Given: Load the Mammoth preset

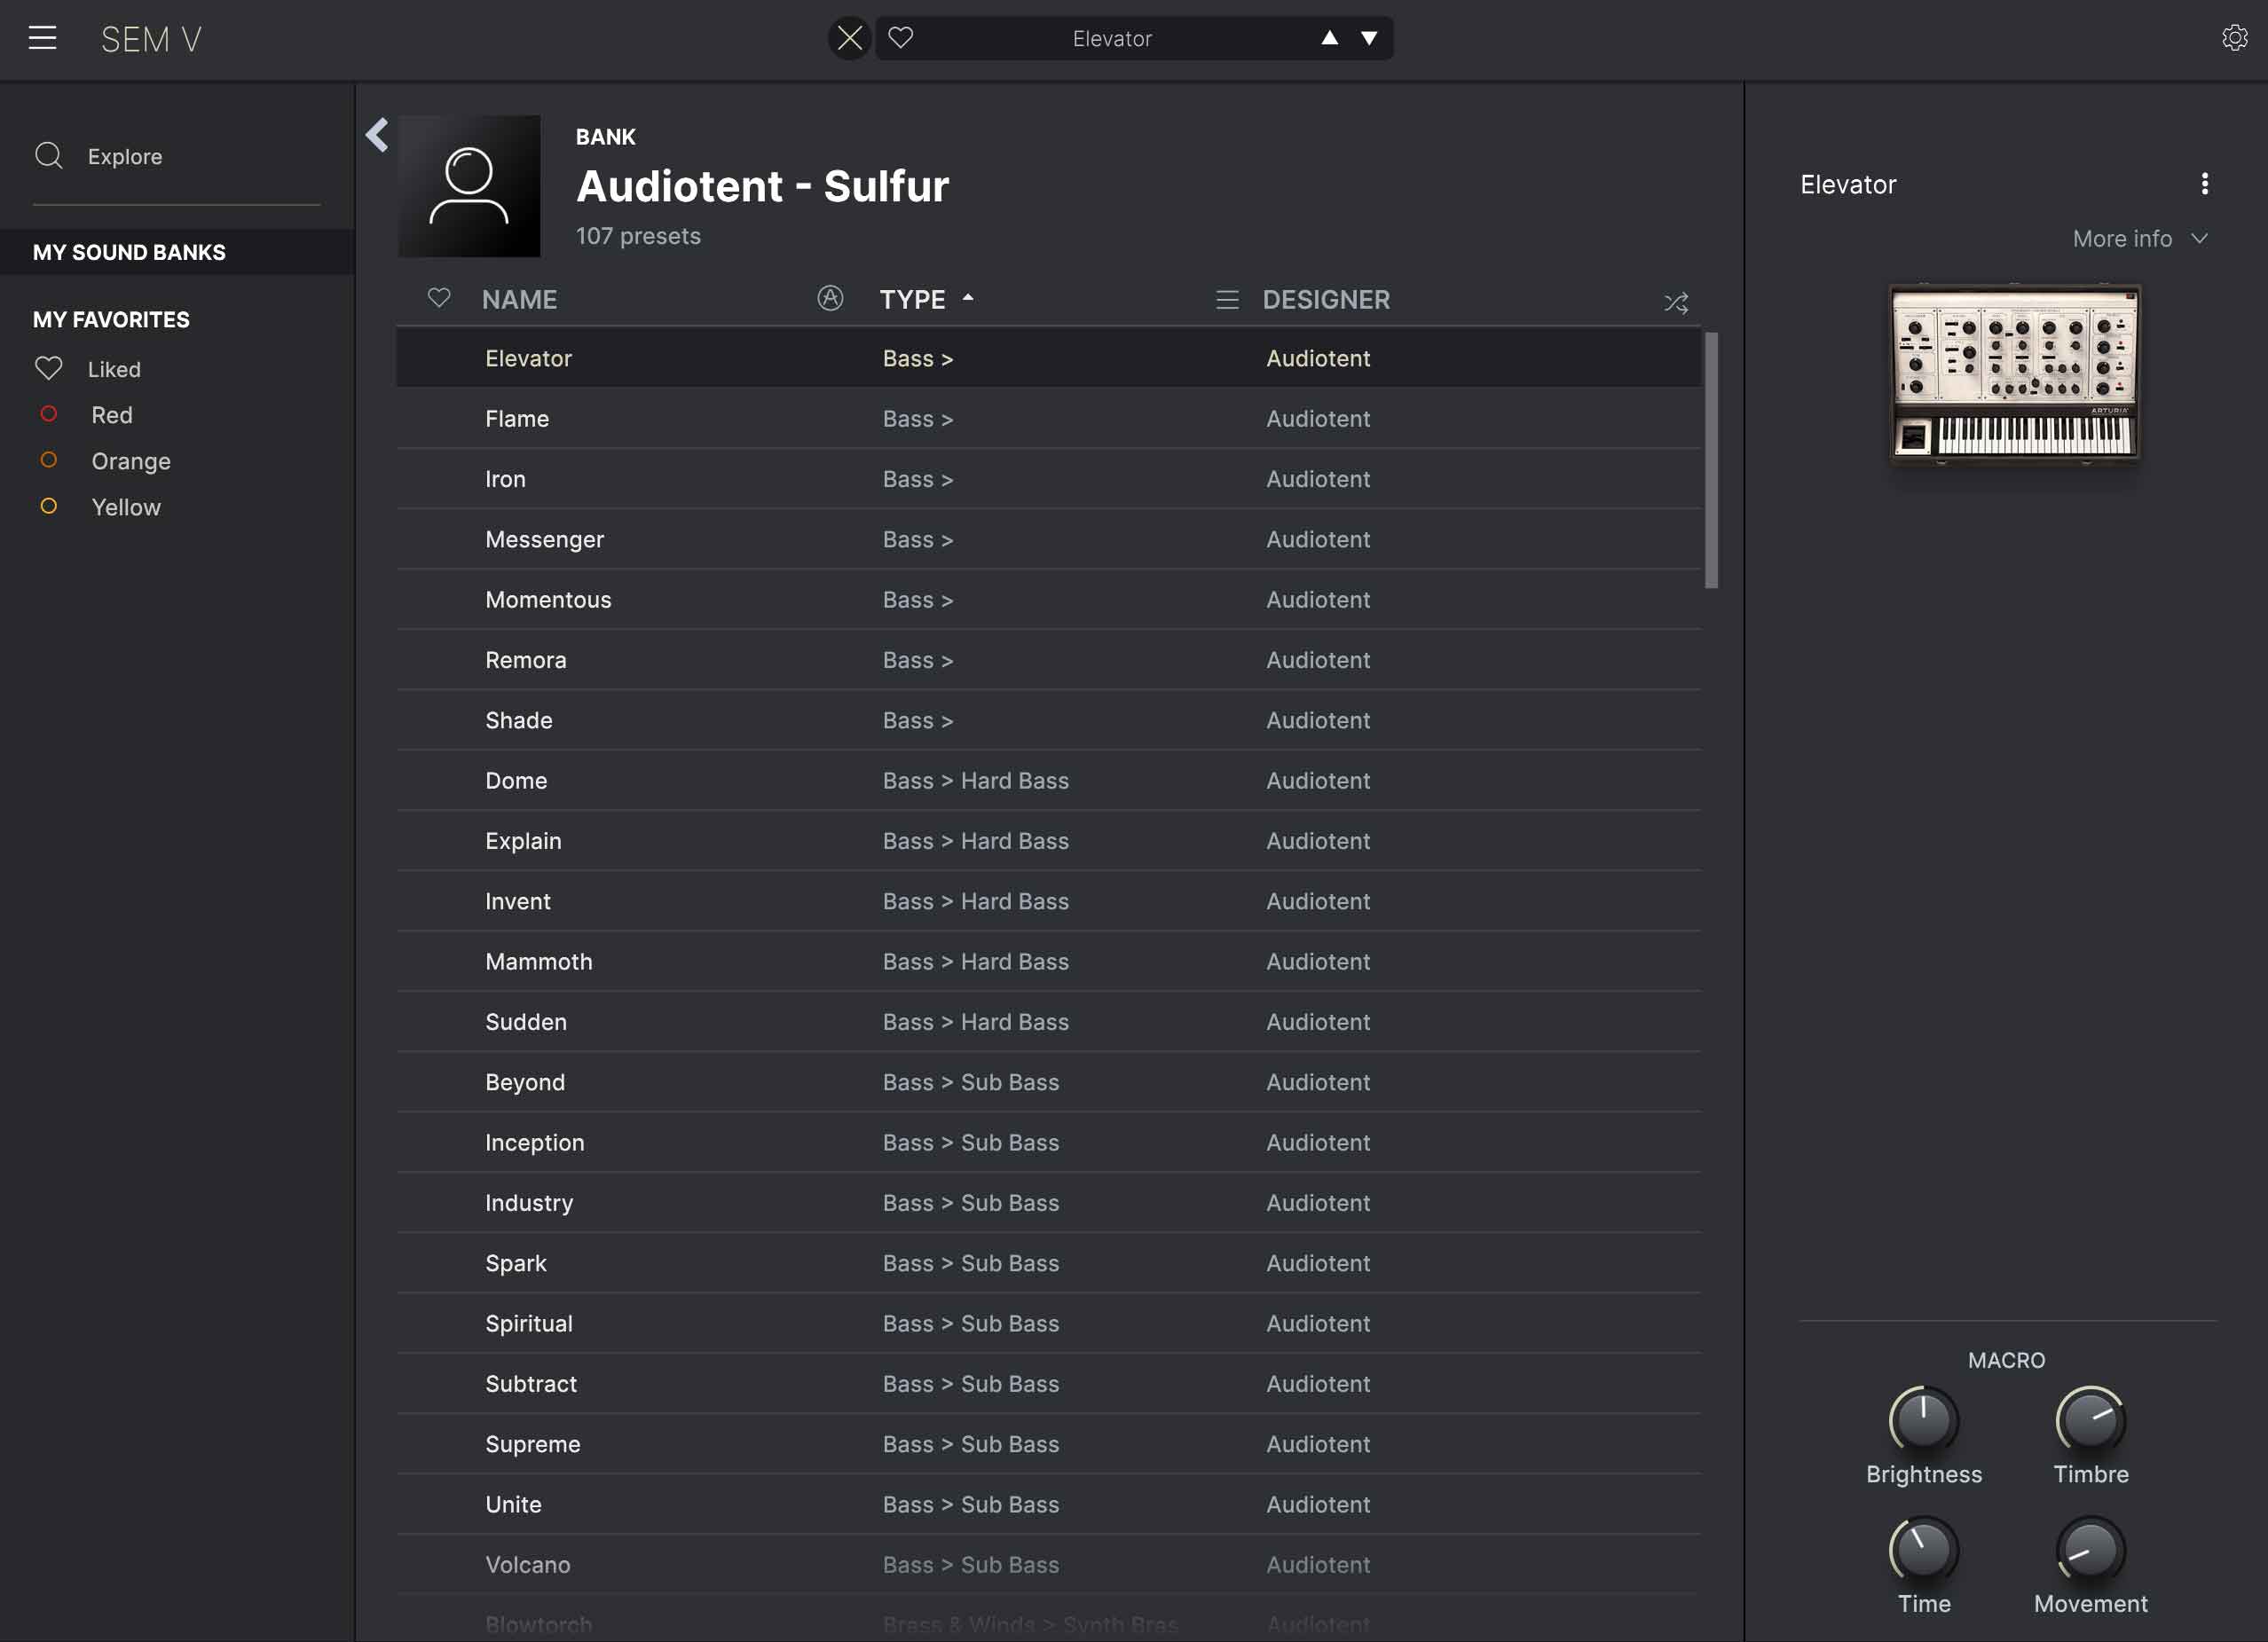Looking at the screenshot, I should coord(538,961).
